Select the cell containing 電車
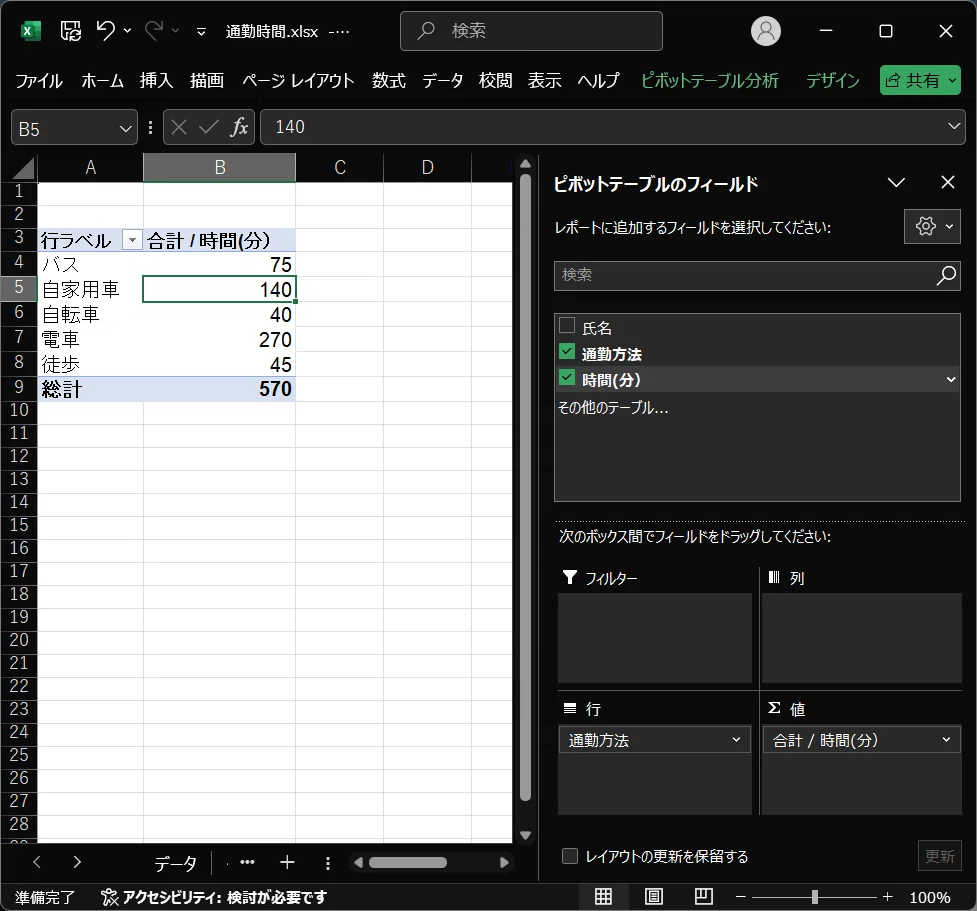977x911 pixels. (x=90, y=340)
